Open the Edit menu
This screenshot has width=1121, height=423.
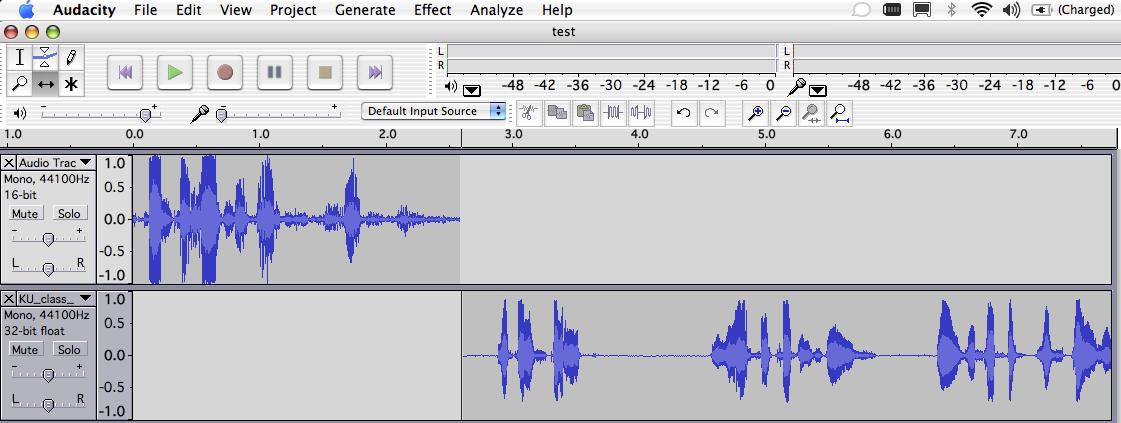(x=189, y=10)
